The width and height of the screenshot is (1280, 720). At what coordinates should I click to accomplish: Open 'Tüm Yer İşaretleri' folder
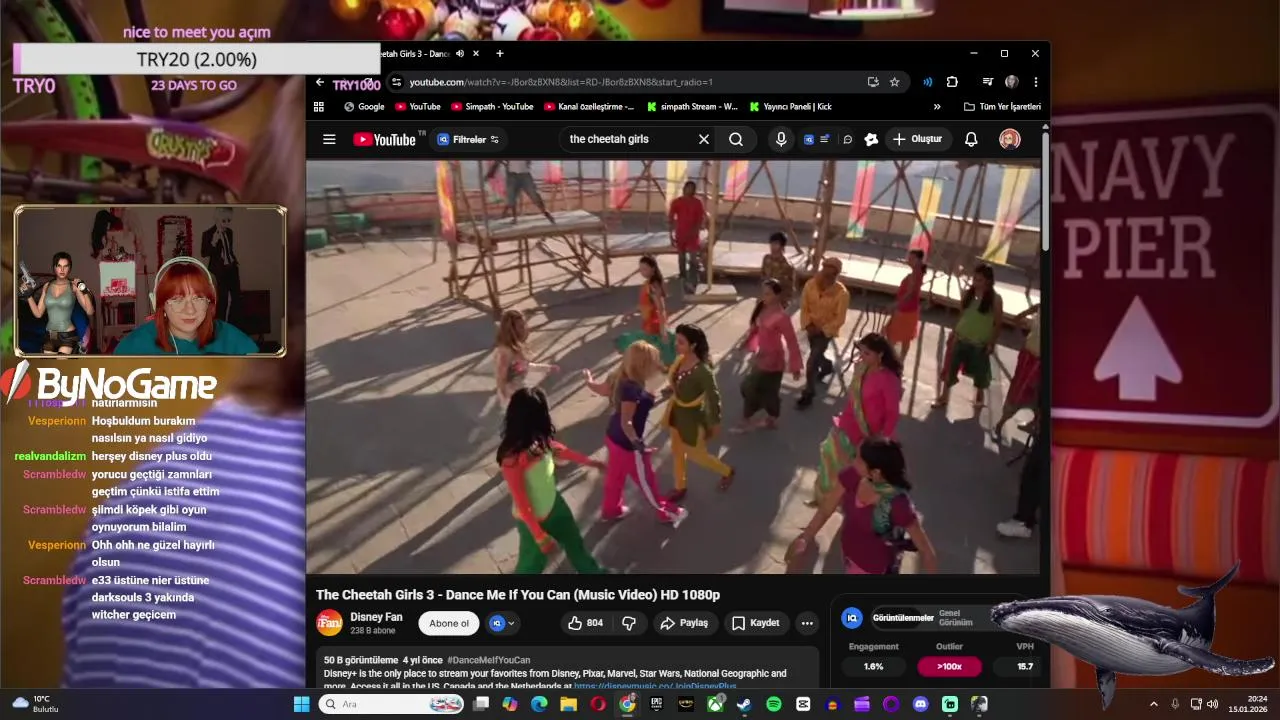[x=1002, y=106]
